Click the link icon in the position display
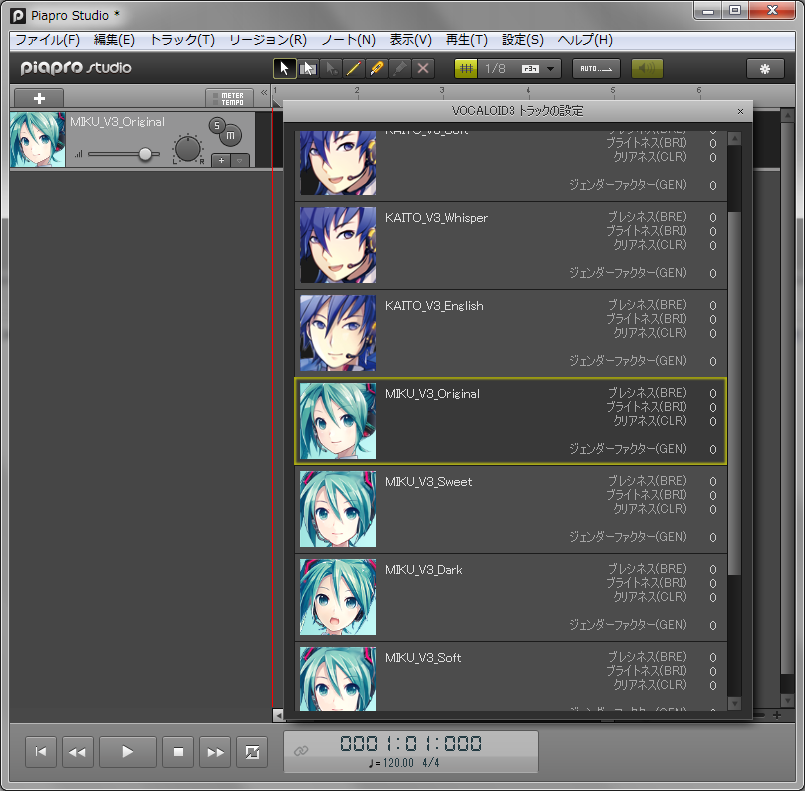805x791 pixels. [x=301, y=751]
